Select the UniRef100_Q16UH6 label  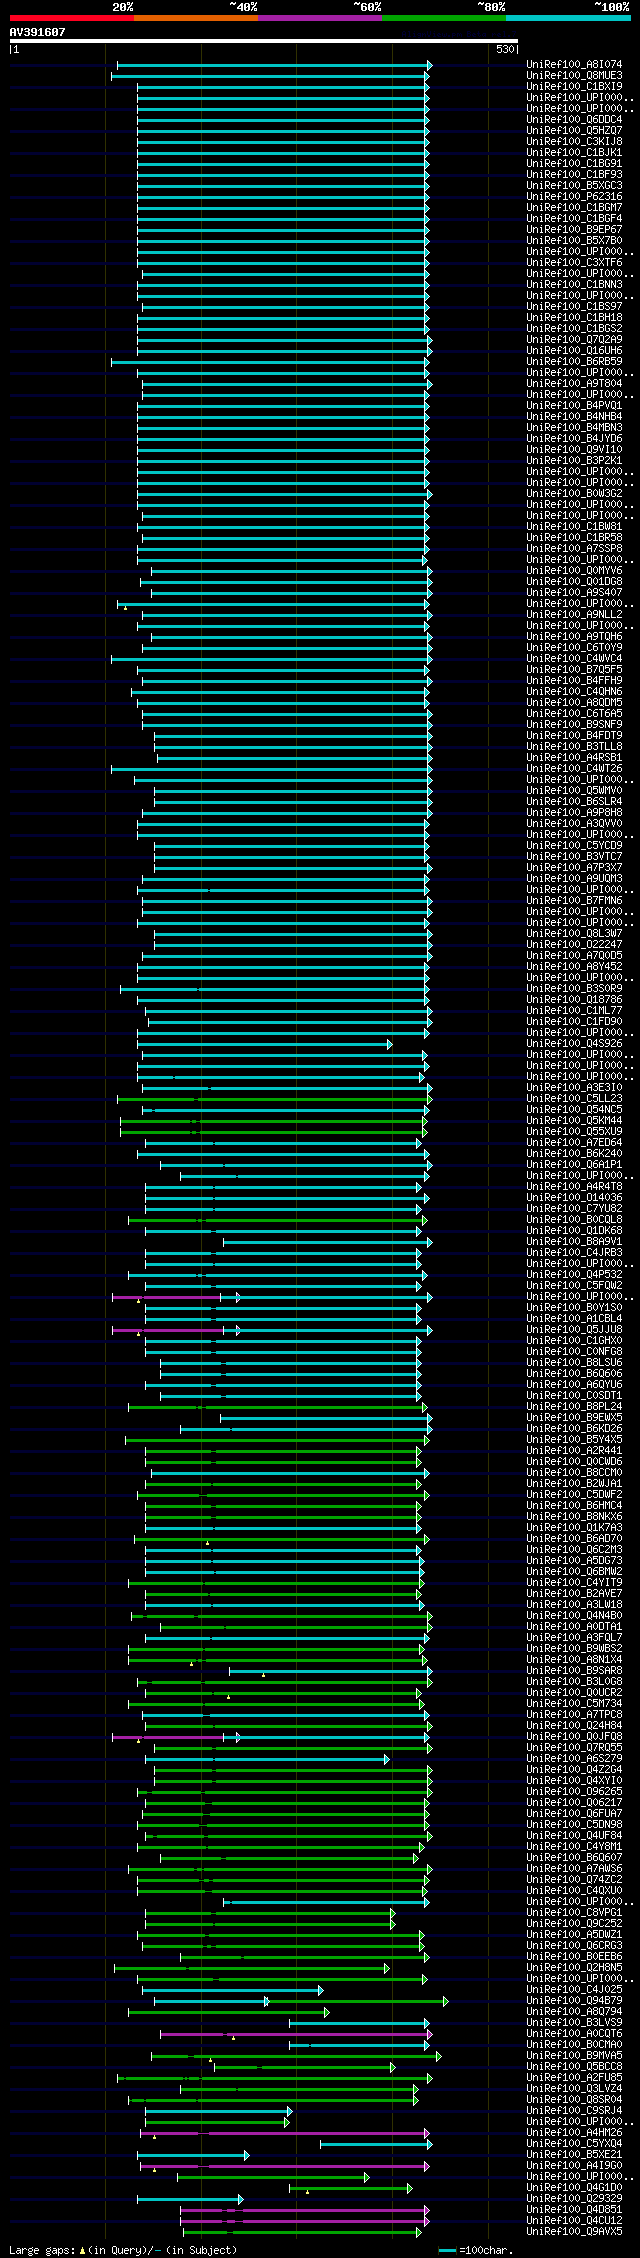[574, 350]
